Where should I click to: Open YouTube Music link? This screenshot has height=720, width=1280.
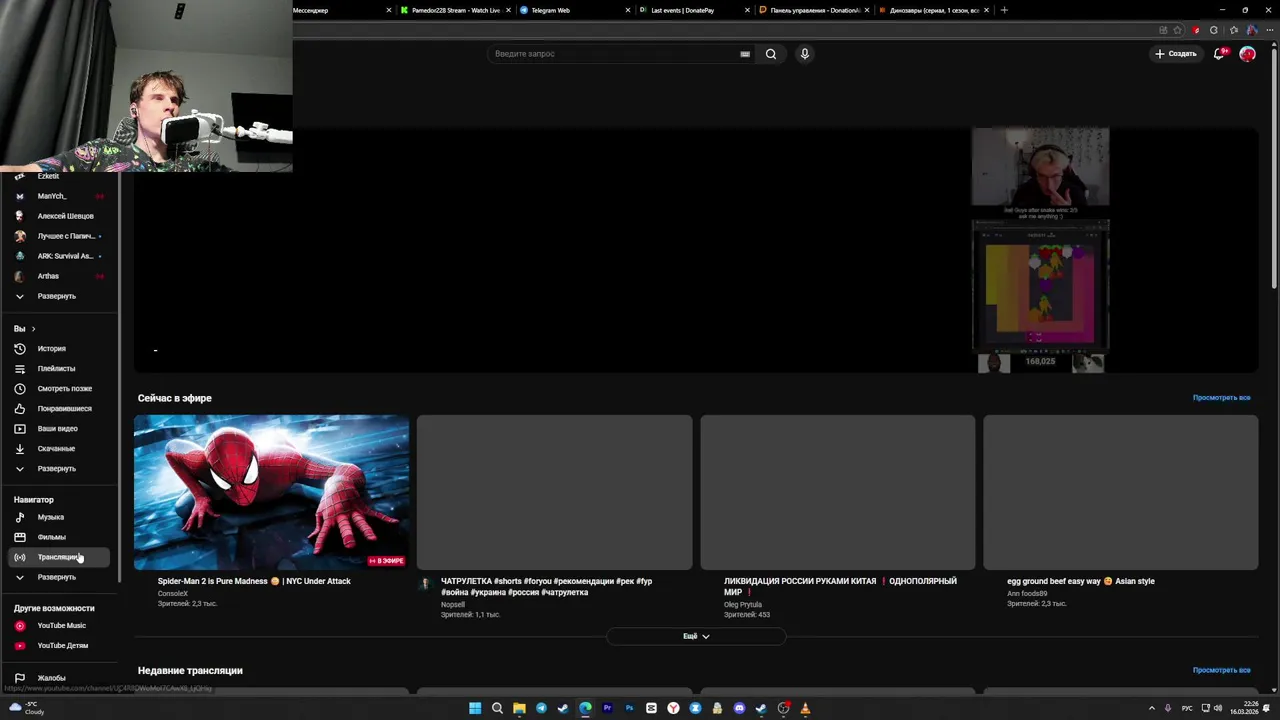(x=60, y=626)
